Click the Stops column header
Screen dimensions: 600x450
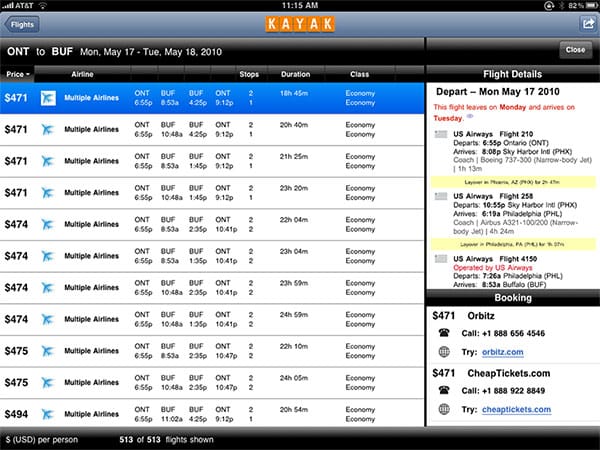click(x=249, y=74)
